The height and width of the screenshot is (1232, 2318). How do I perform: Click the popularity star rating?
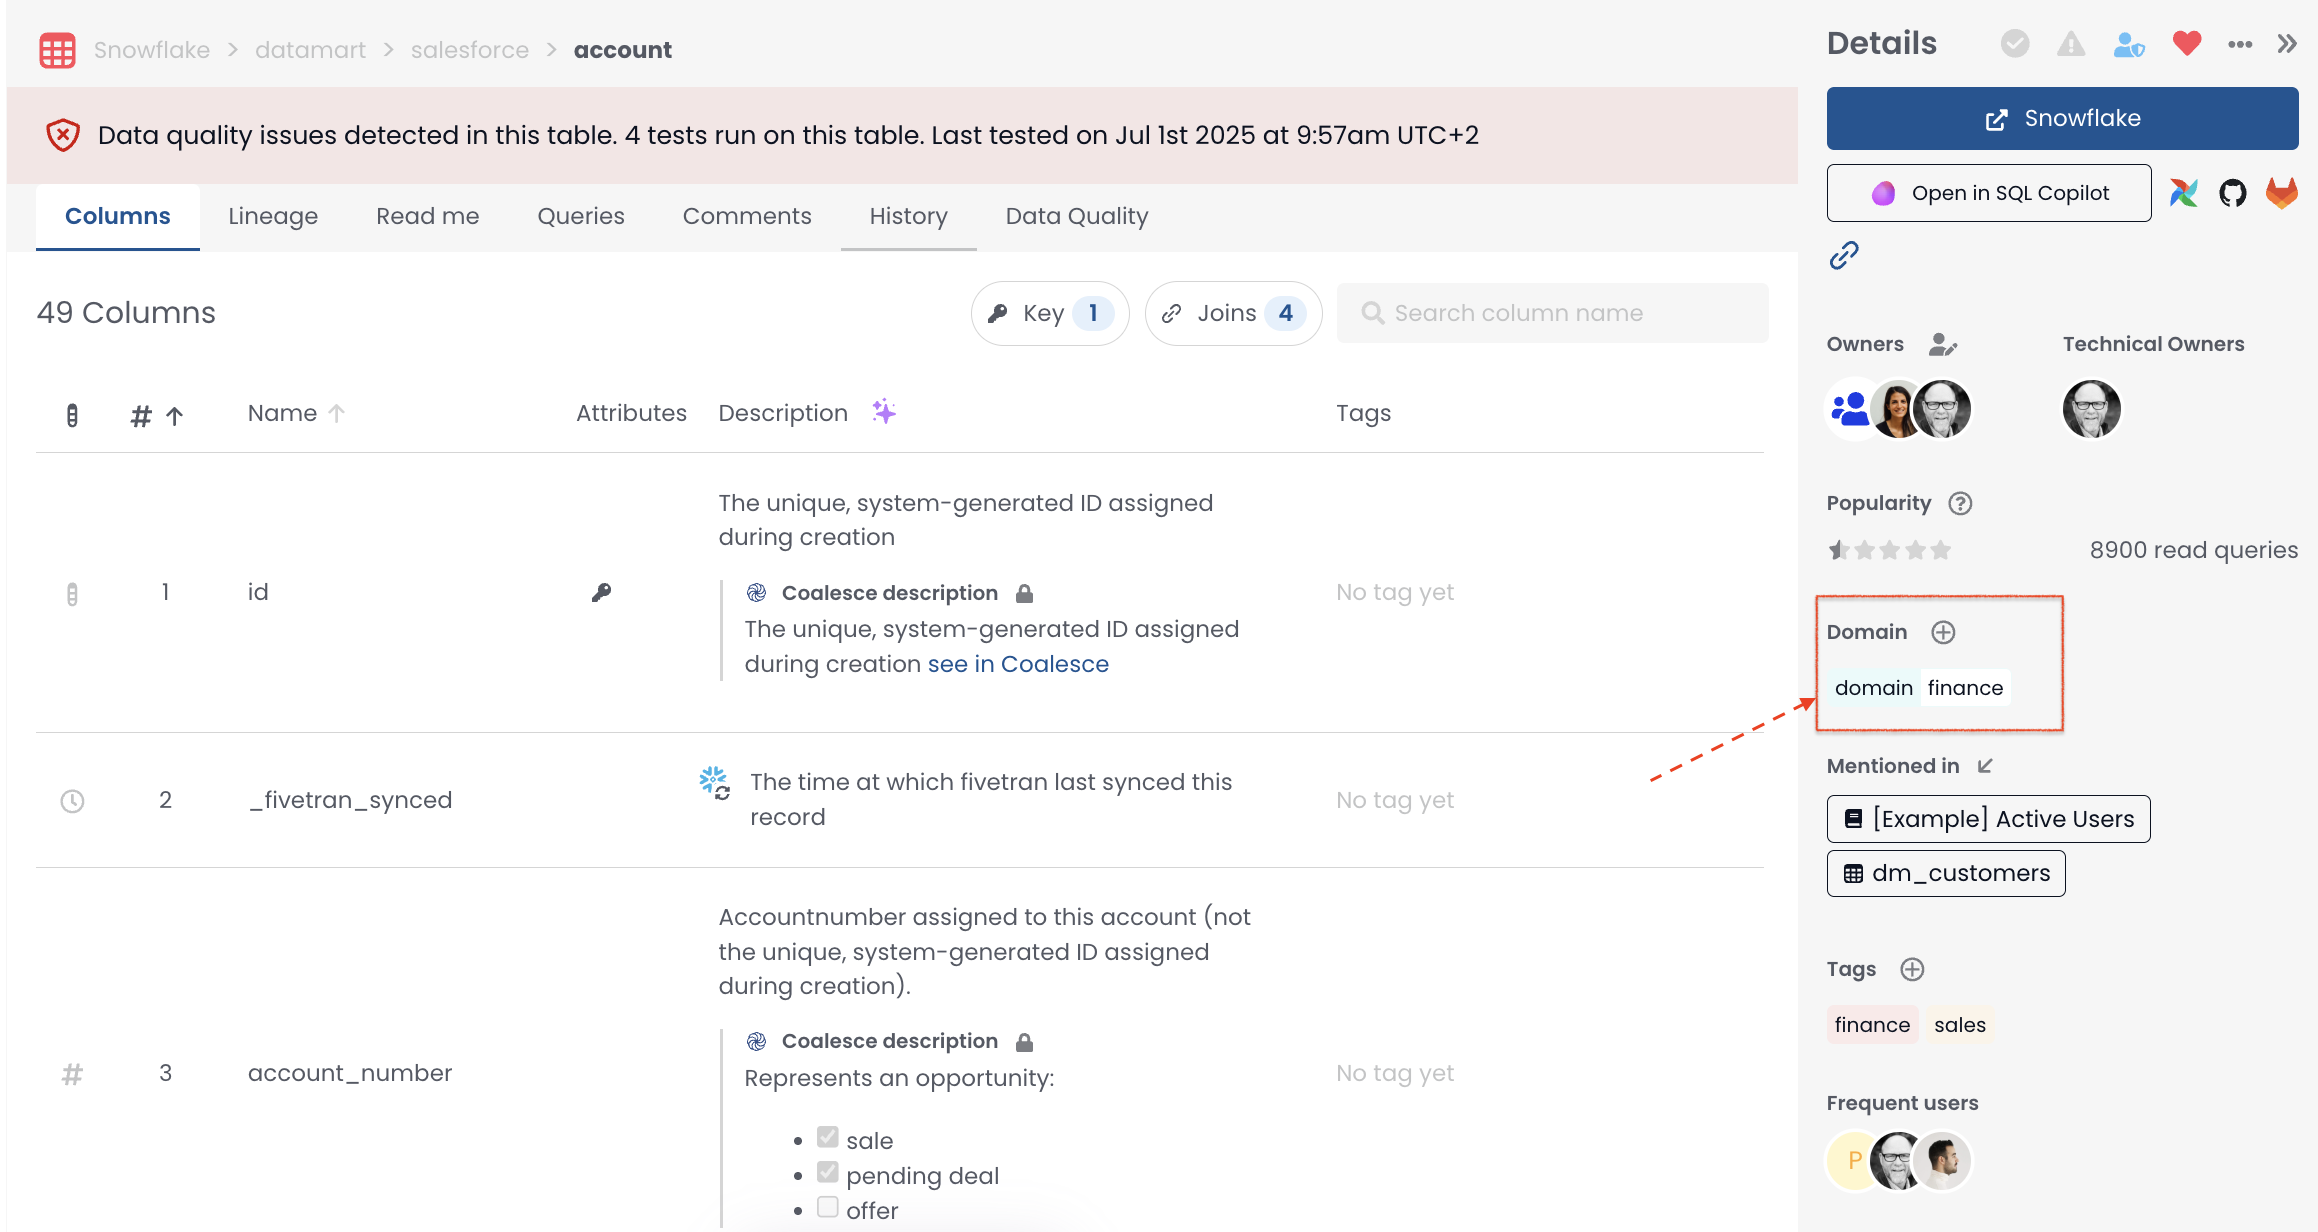pos(1889,550)
